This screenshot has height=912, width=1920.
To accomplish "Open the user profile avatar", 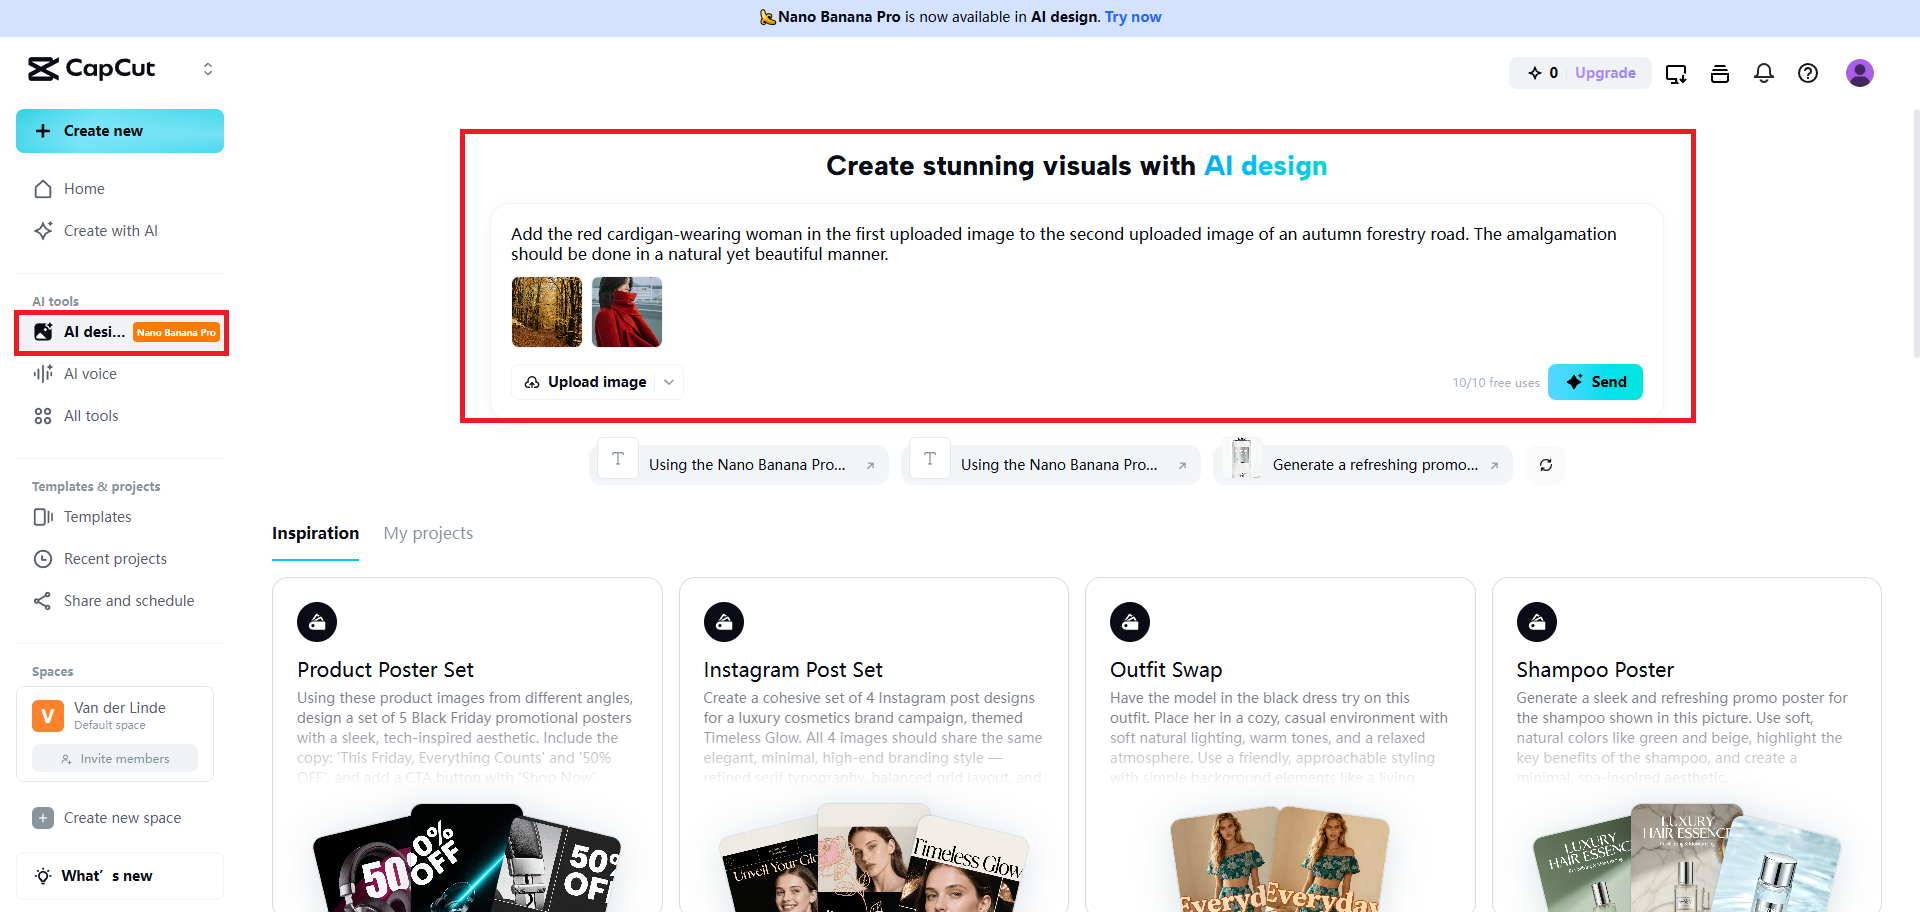I will [1860, 73].
